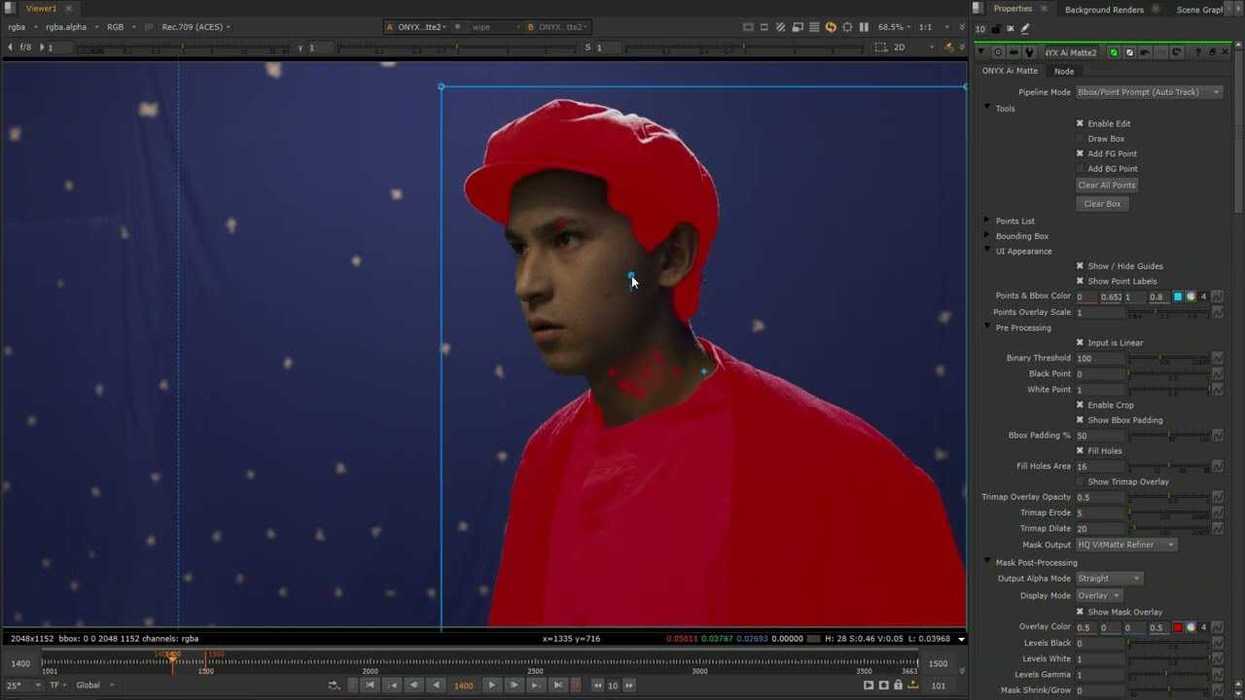1245x700 pixels.
Task: Click the diagonal stripes icon in the viewer toolbar
Action: [781, 27]
